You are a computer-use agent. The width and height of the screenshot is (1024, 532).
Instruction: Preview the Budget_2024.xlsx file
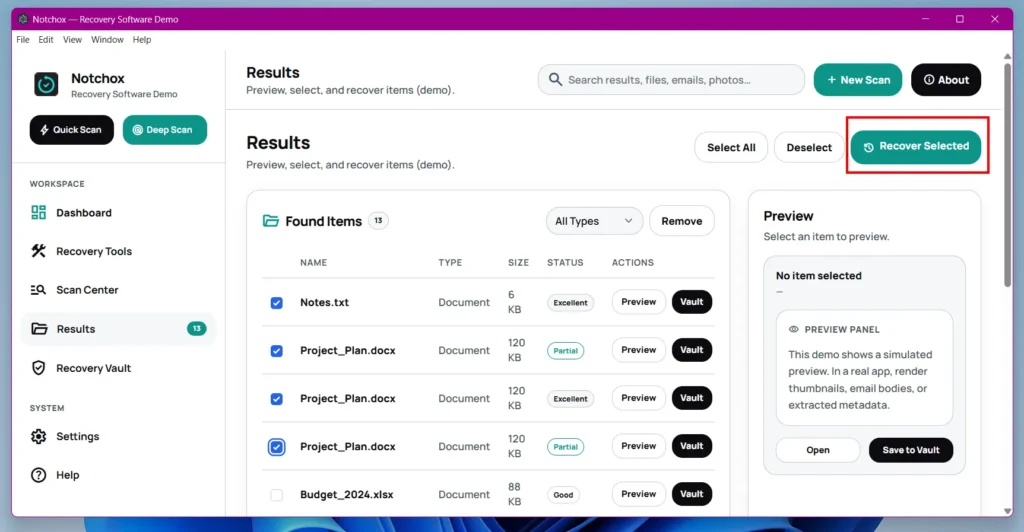point(638,493)
